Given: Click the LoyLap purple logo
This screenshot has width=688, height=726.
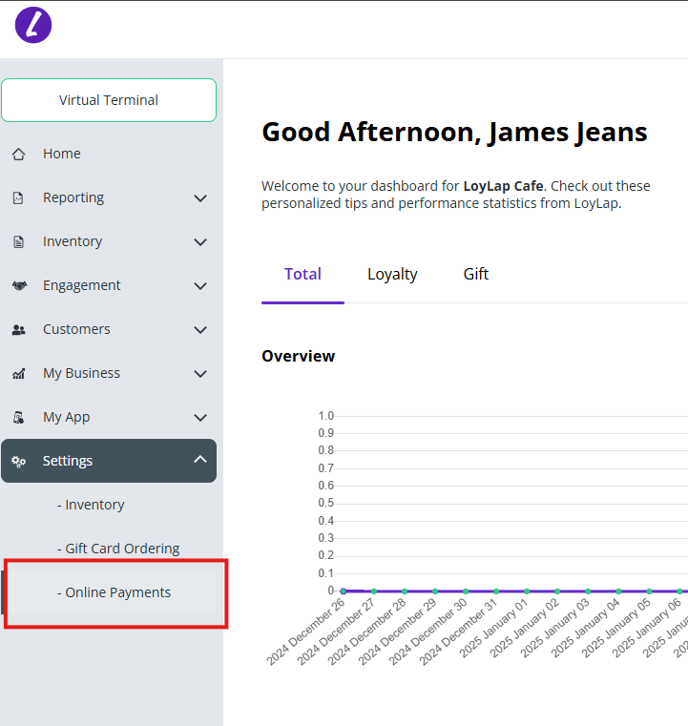Looking at the screenshot, I should point(33,25).
